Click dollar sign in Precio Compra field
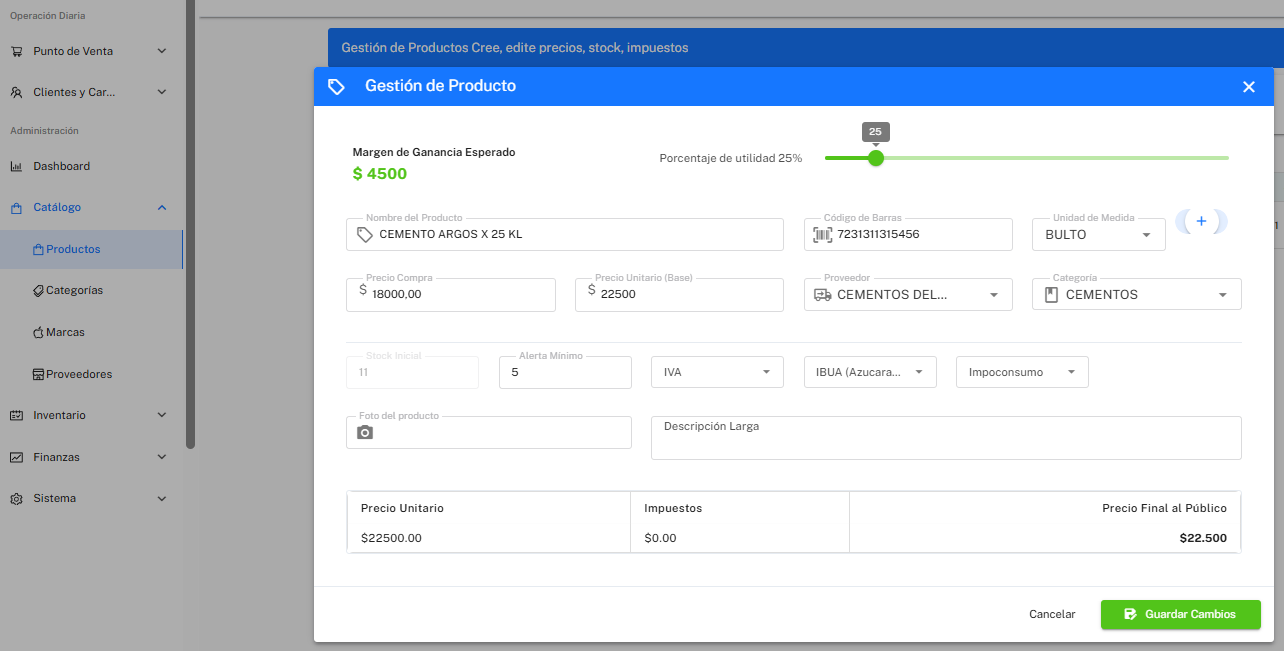Screen dimensions: 1284x651 (363, 290)
